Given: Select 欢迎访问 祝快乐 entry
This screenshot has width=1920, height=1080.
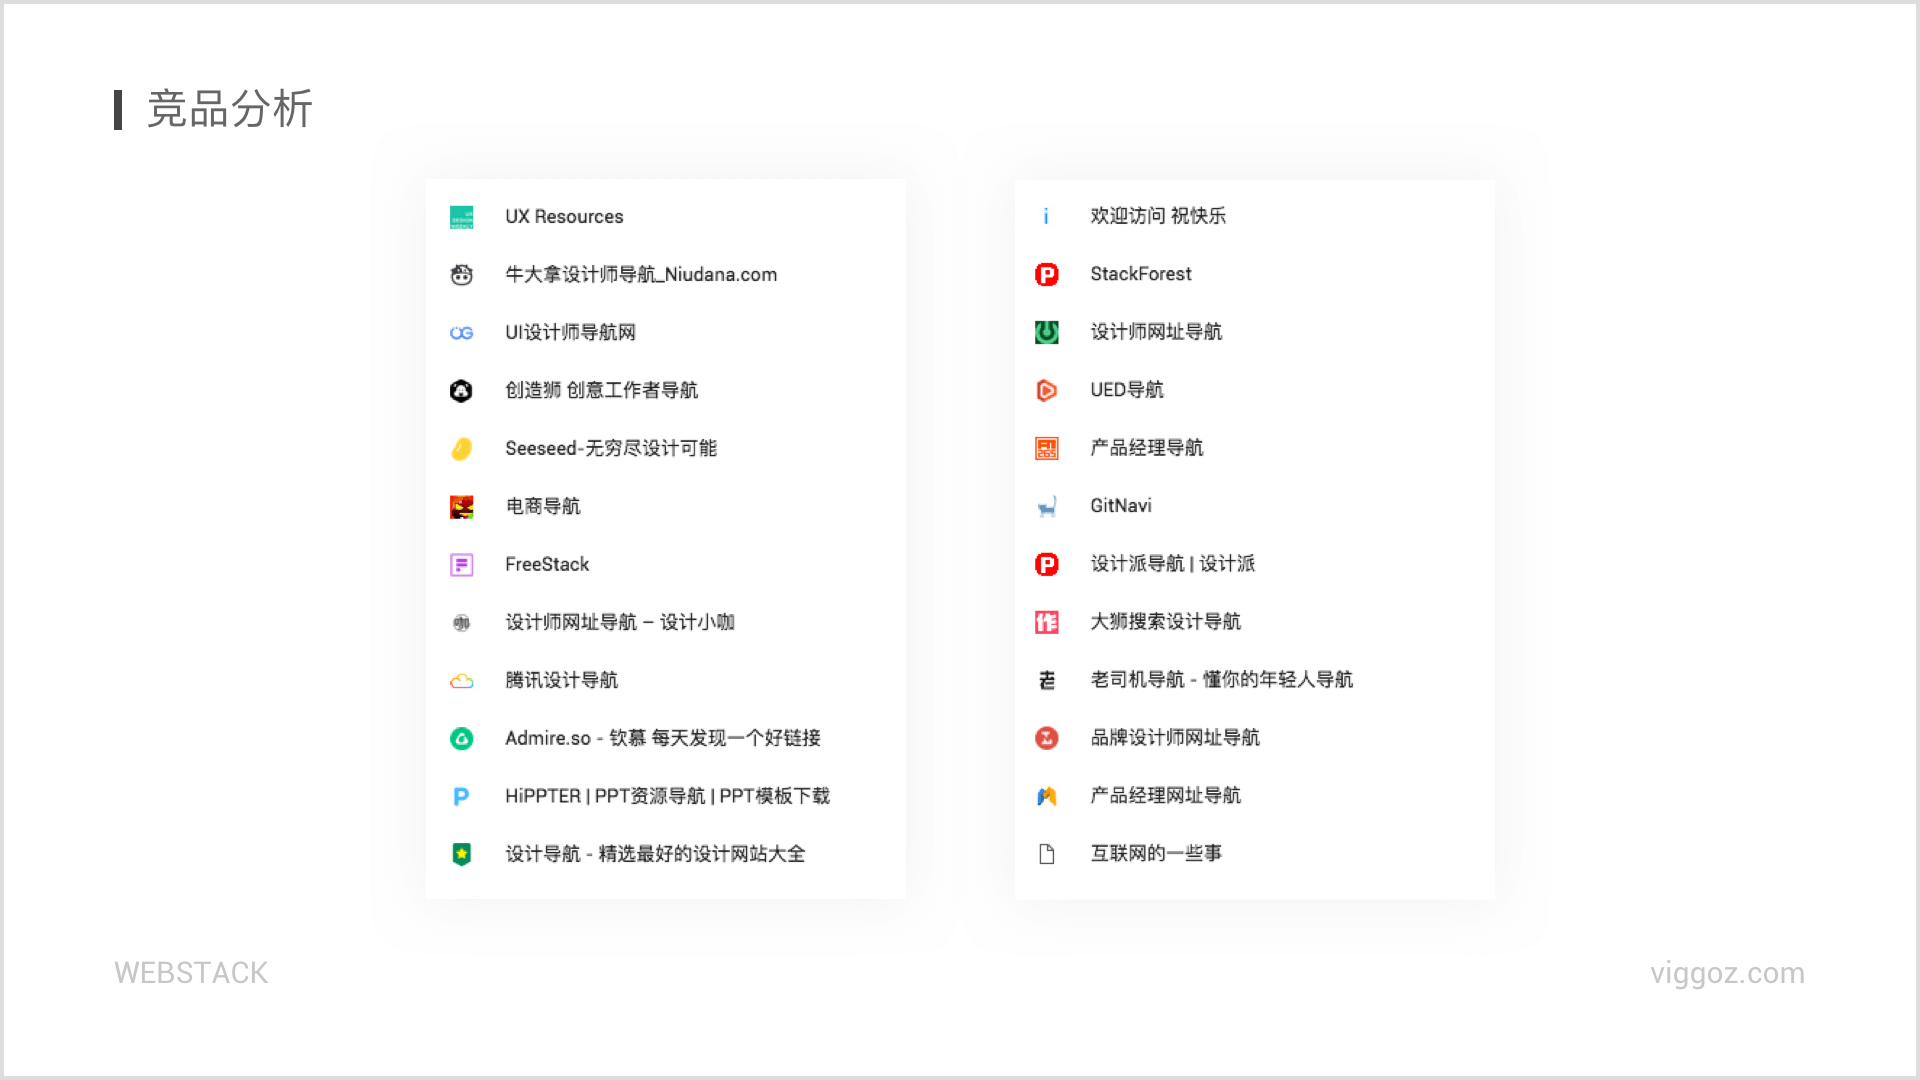Looking at the screenshot, I should click(1158, 216).
